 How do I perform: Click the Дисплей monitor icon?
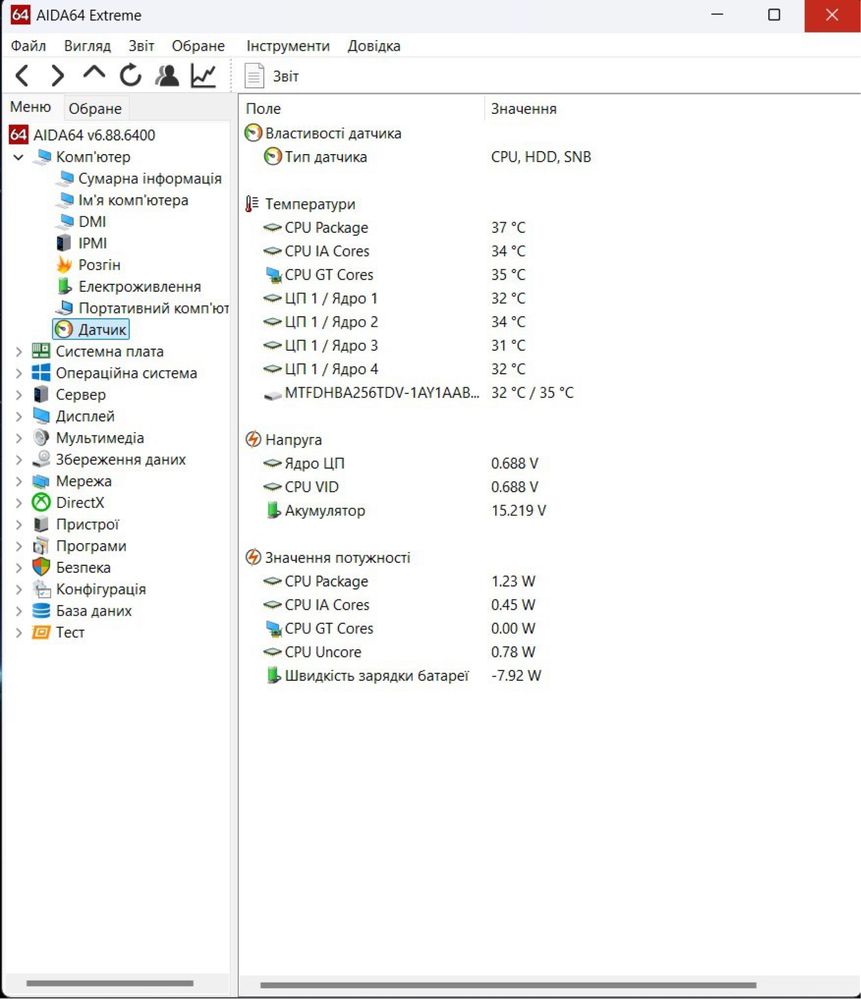click(x=41, y=416)
